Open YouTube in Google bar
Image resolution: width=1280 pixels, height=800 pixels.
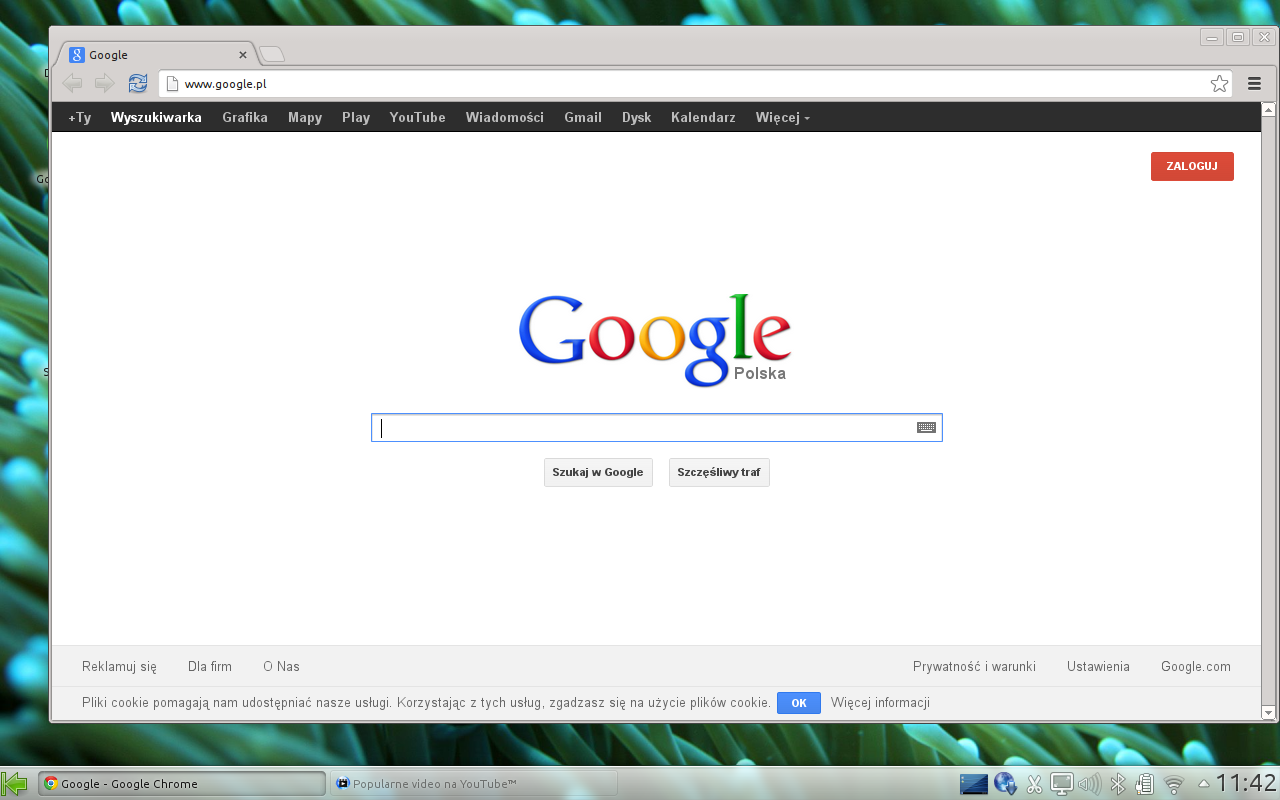[418, 117]
